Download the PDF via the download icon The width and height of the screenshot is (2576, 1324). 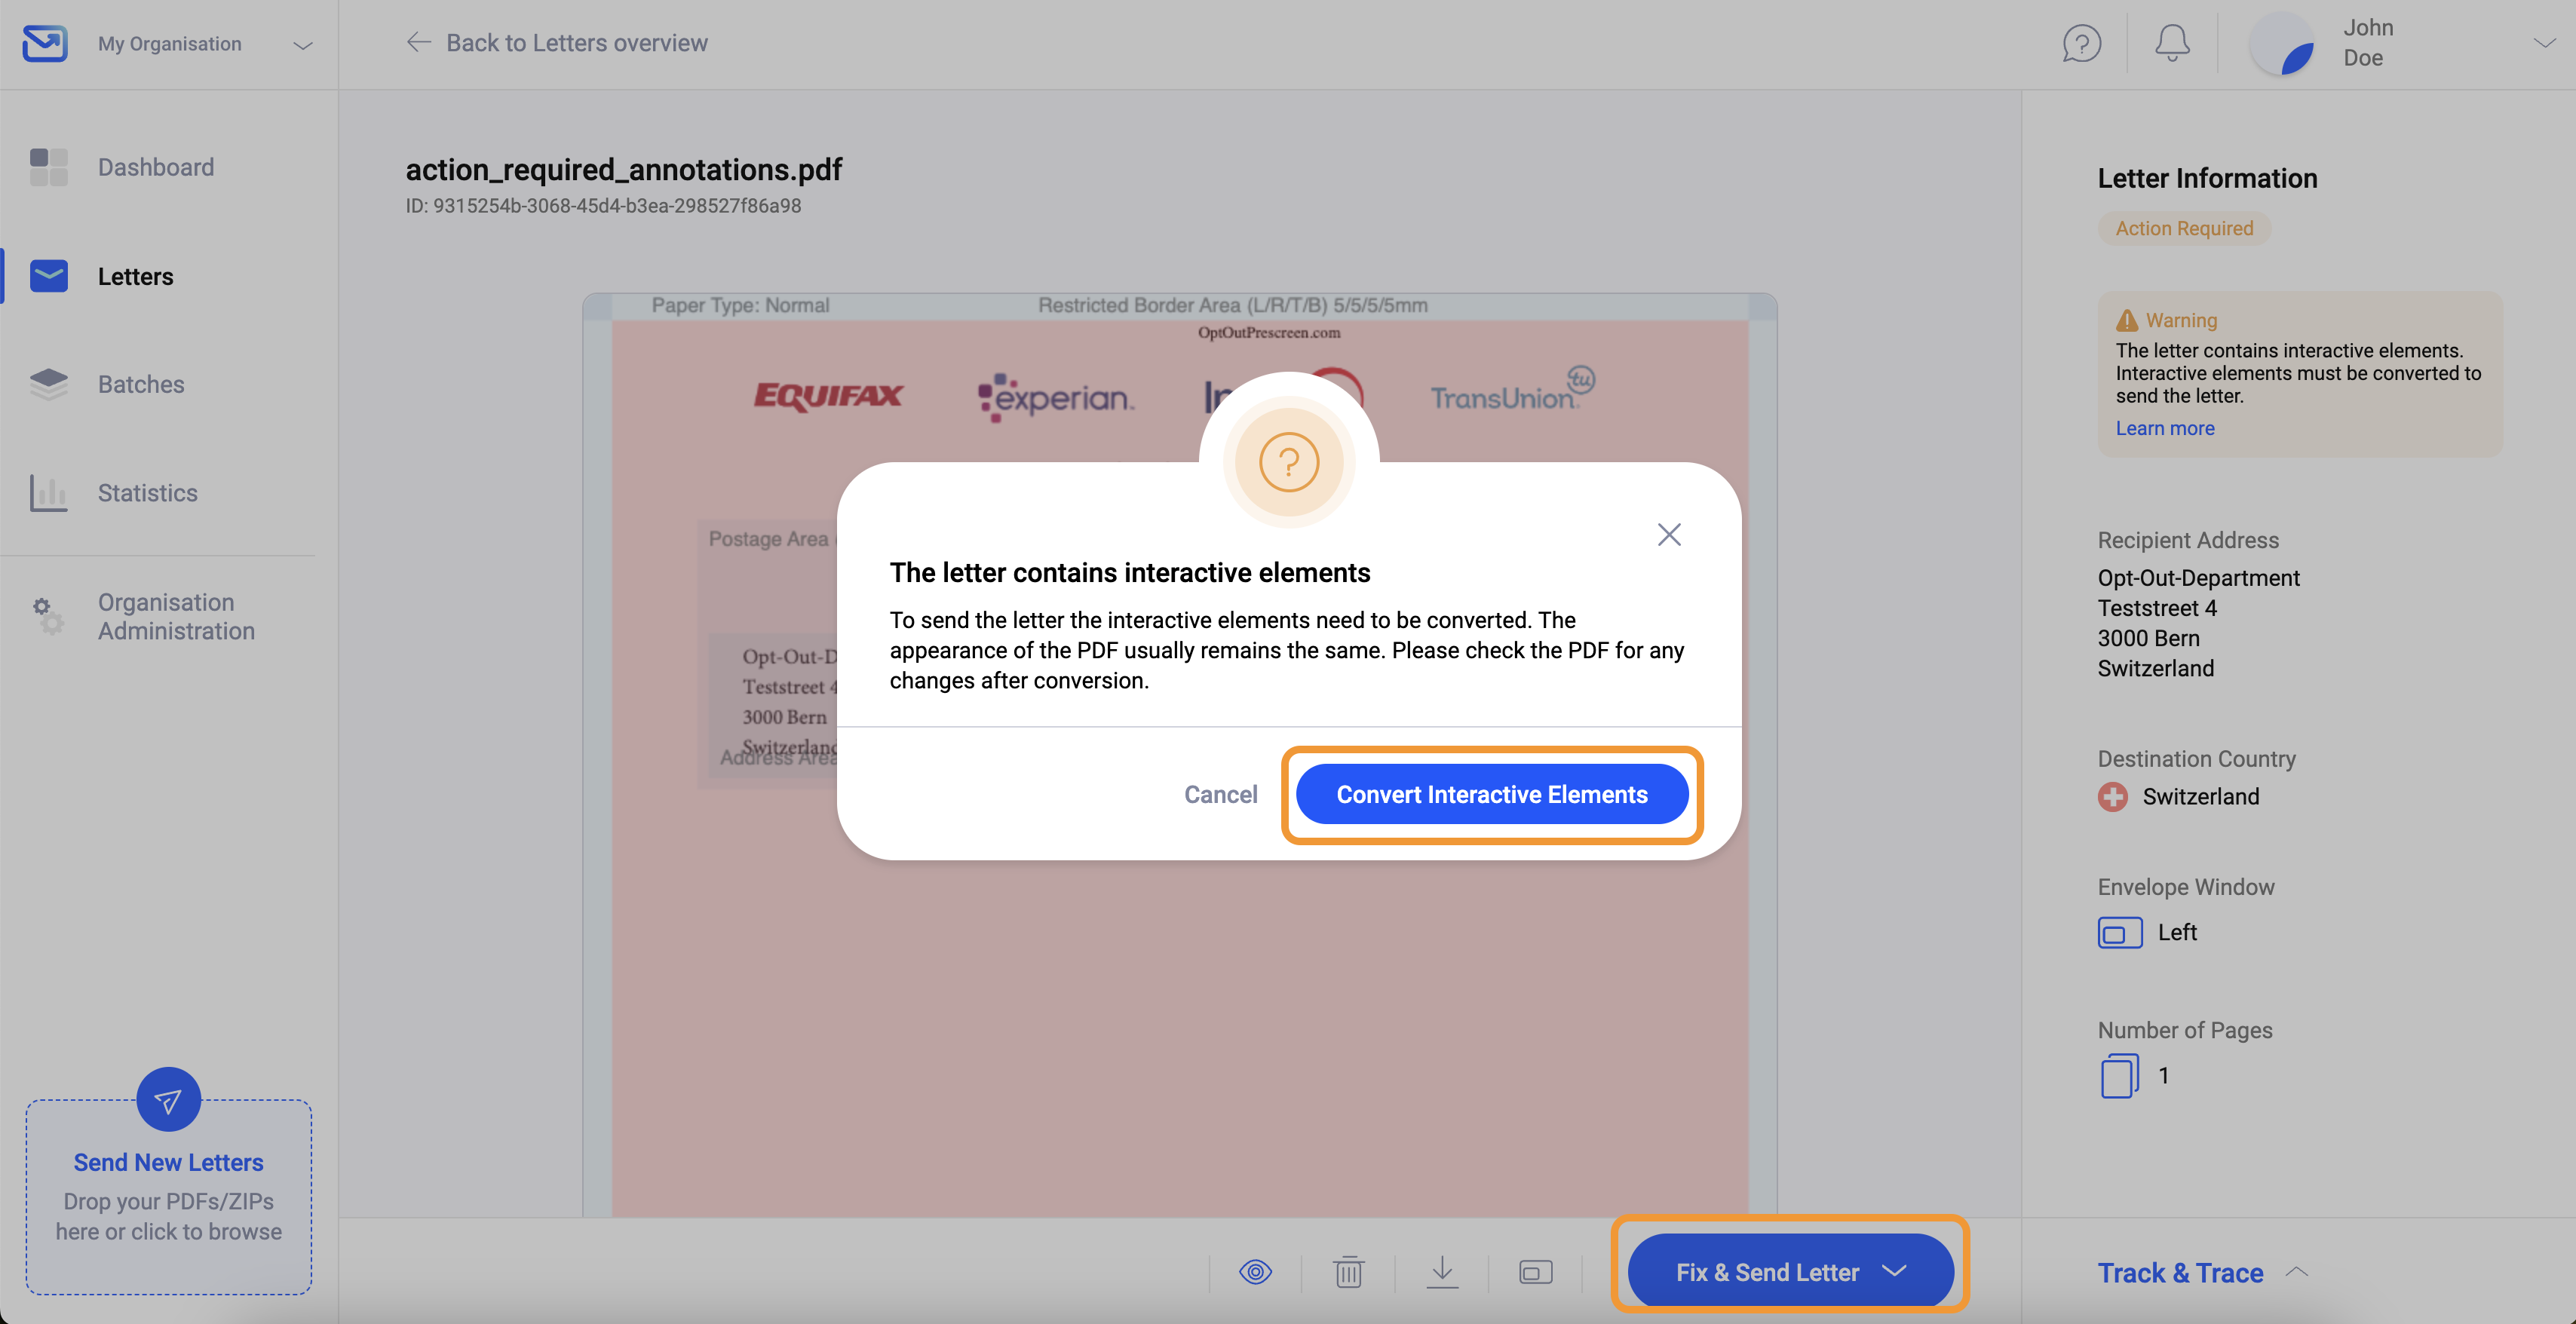1442,1272
